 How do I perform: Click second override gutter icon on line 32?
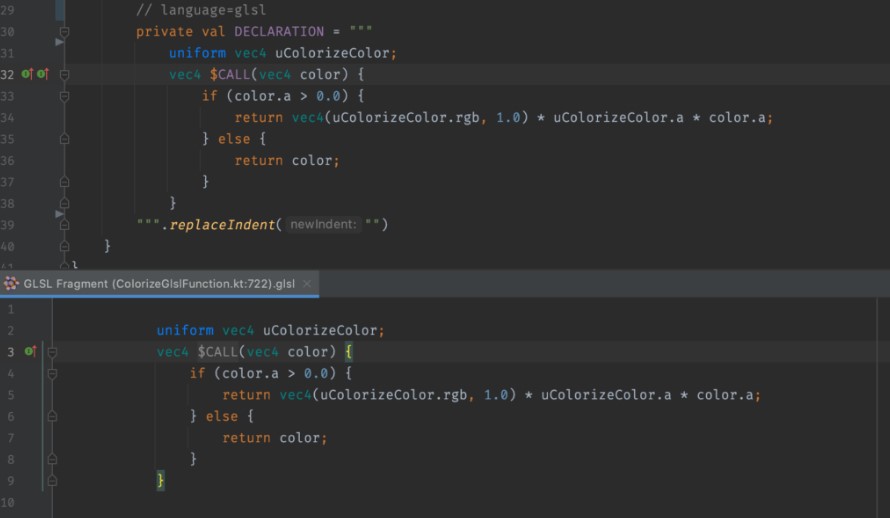(42, 75)
